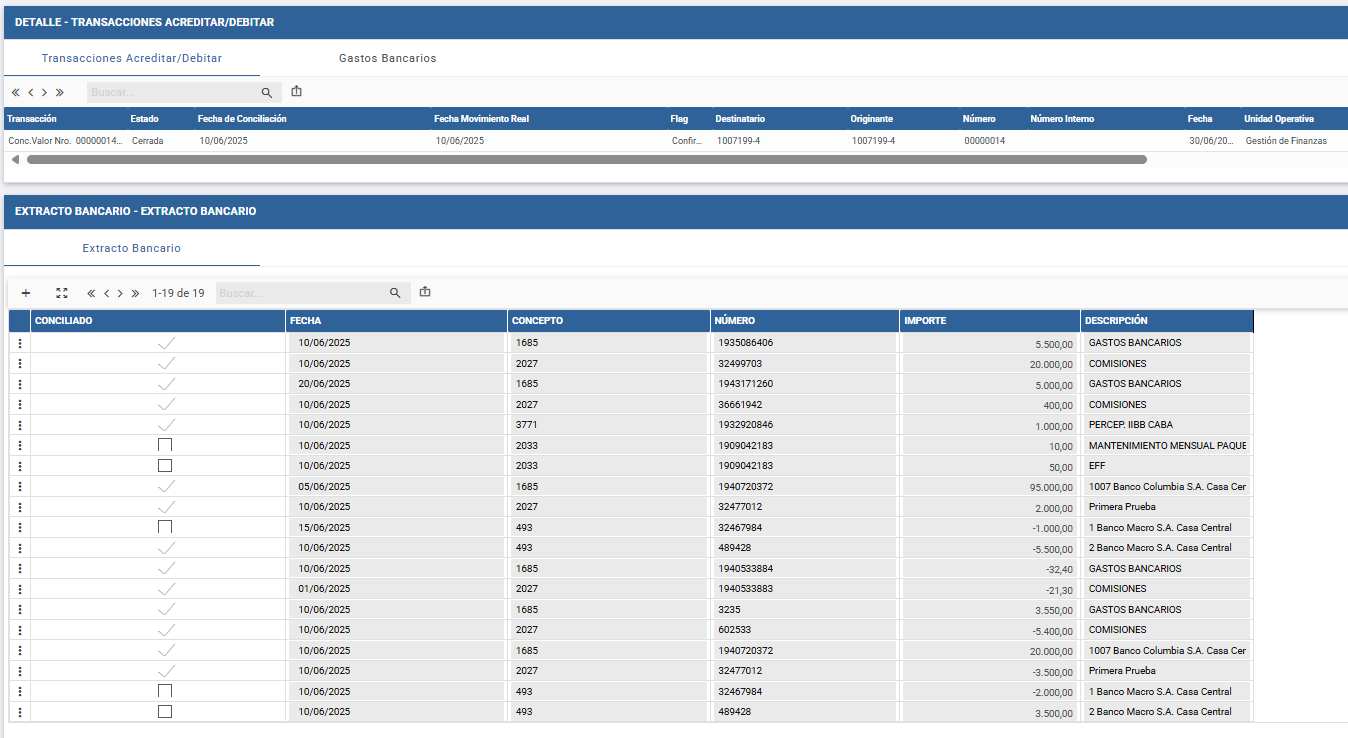The width and height of the screenshot is (1348, 738).
Task: Check Conciliado box for MANTENIMIENTO MENSUAL row
Action: coord(165,445)
